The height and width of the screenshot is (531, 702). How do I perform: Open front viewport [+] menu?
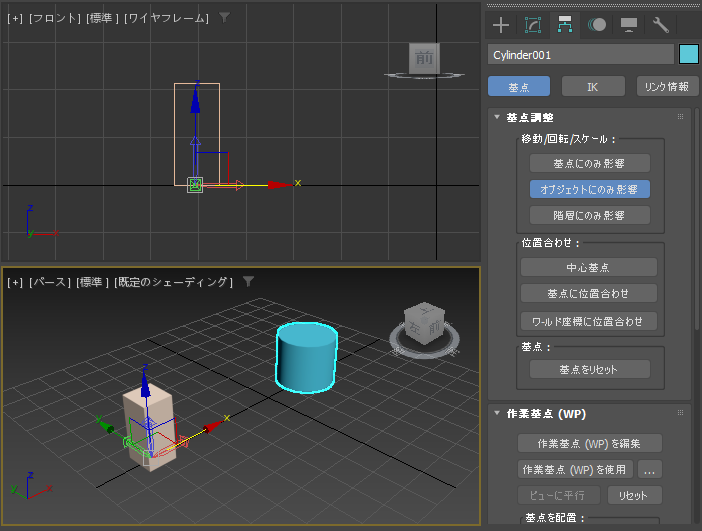(15, 18)
